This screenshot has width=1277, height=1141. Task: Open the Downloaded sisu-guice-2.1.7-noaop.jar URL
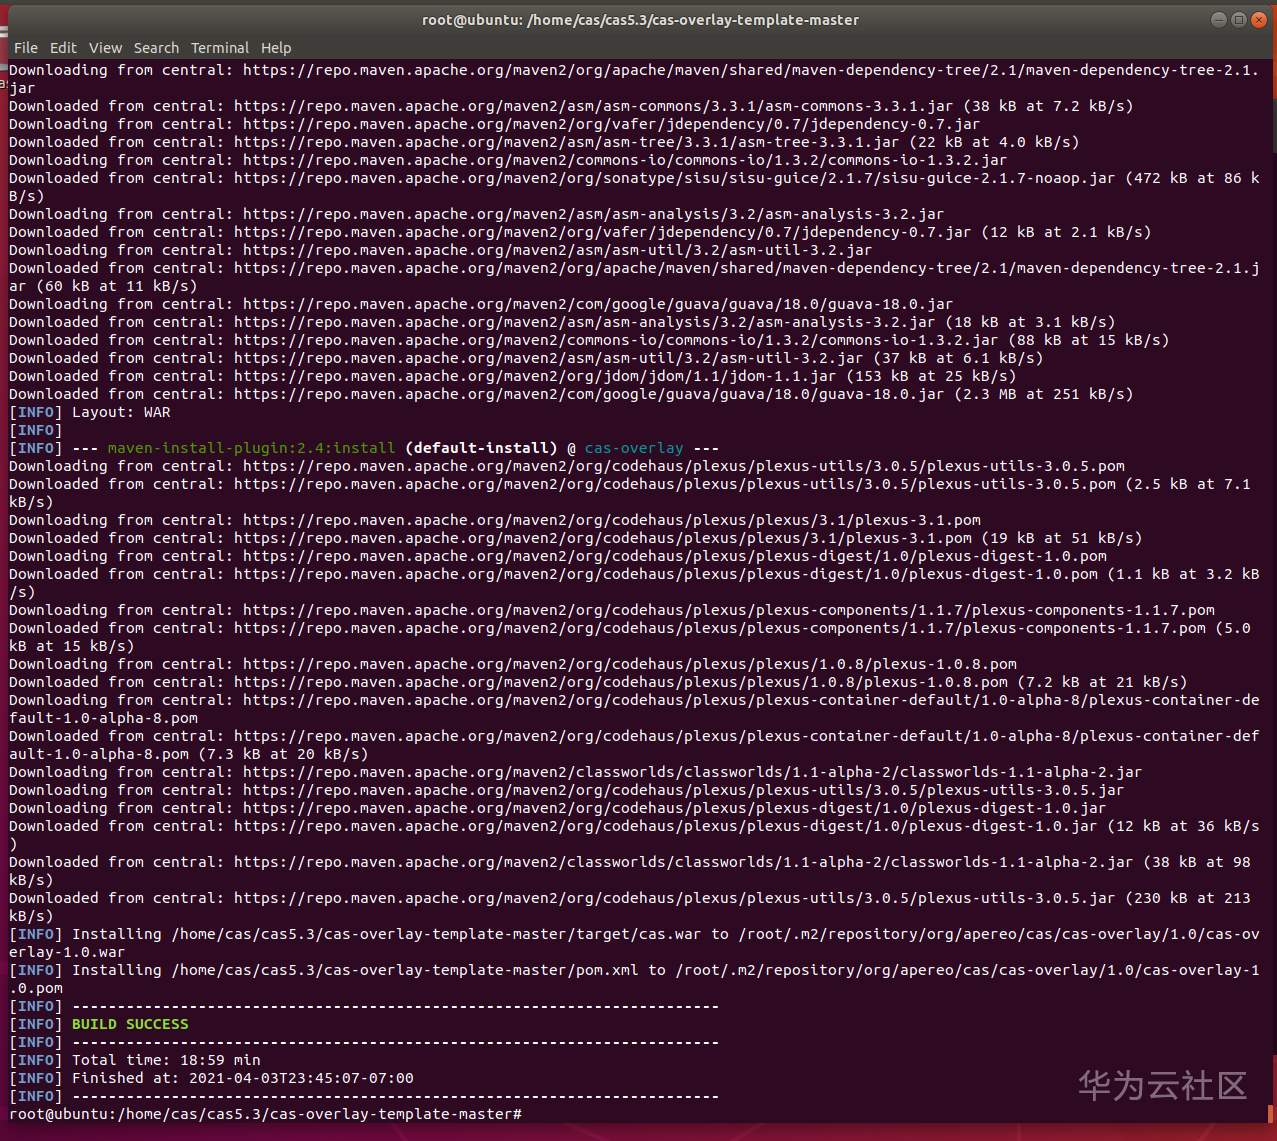675,178
